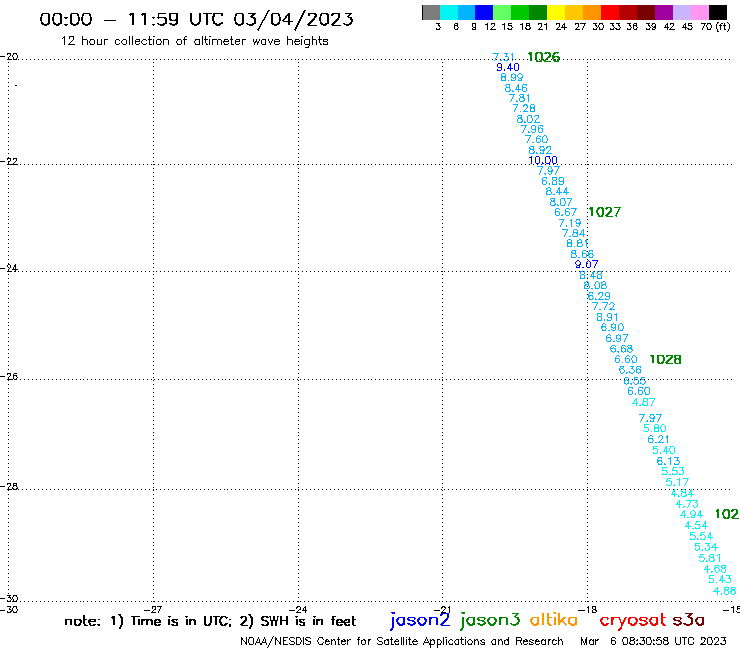The height and width of the screenshot is (650, 740).
Task: Click the 'Mar 6 08:30:58 UTC 2023' timestamp
Action: pyautogui.click(x=653, y=641)
